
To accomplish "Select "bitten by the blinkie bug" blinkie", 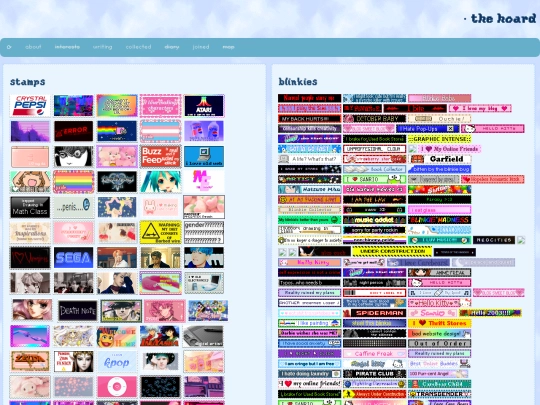I will 439,169.
